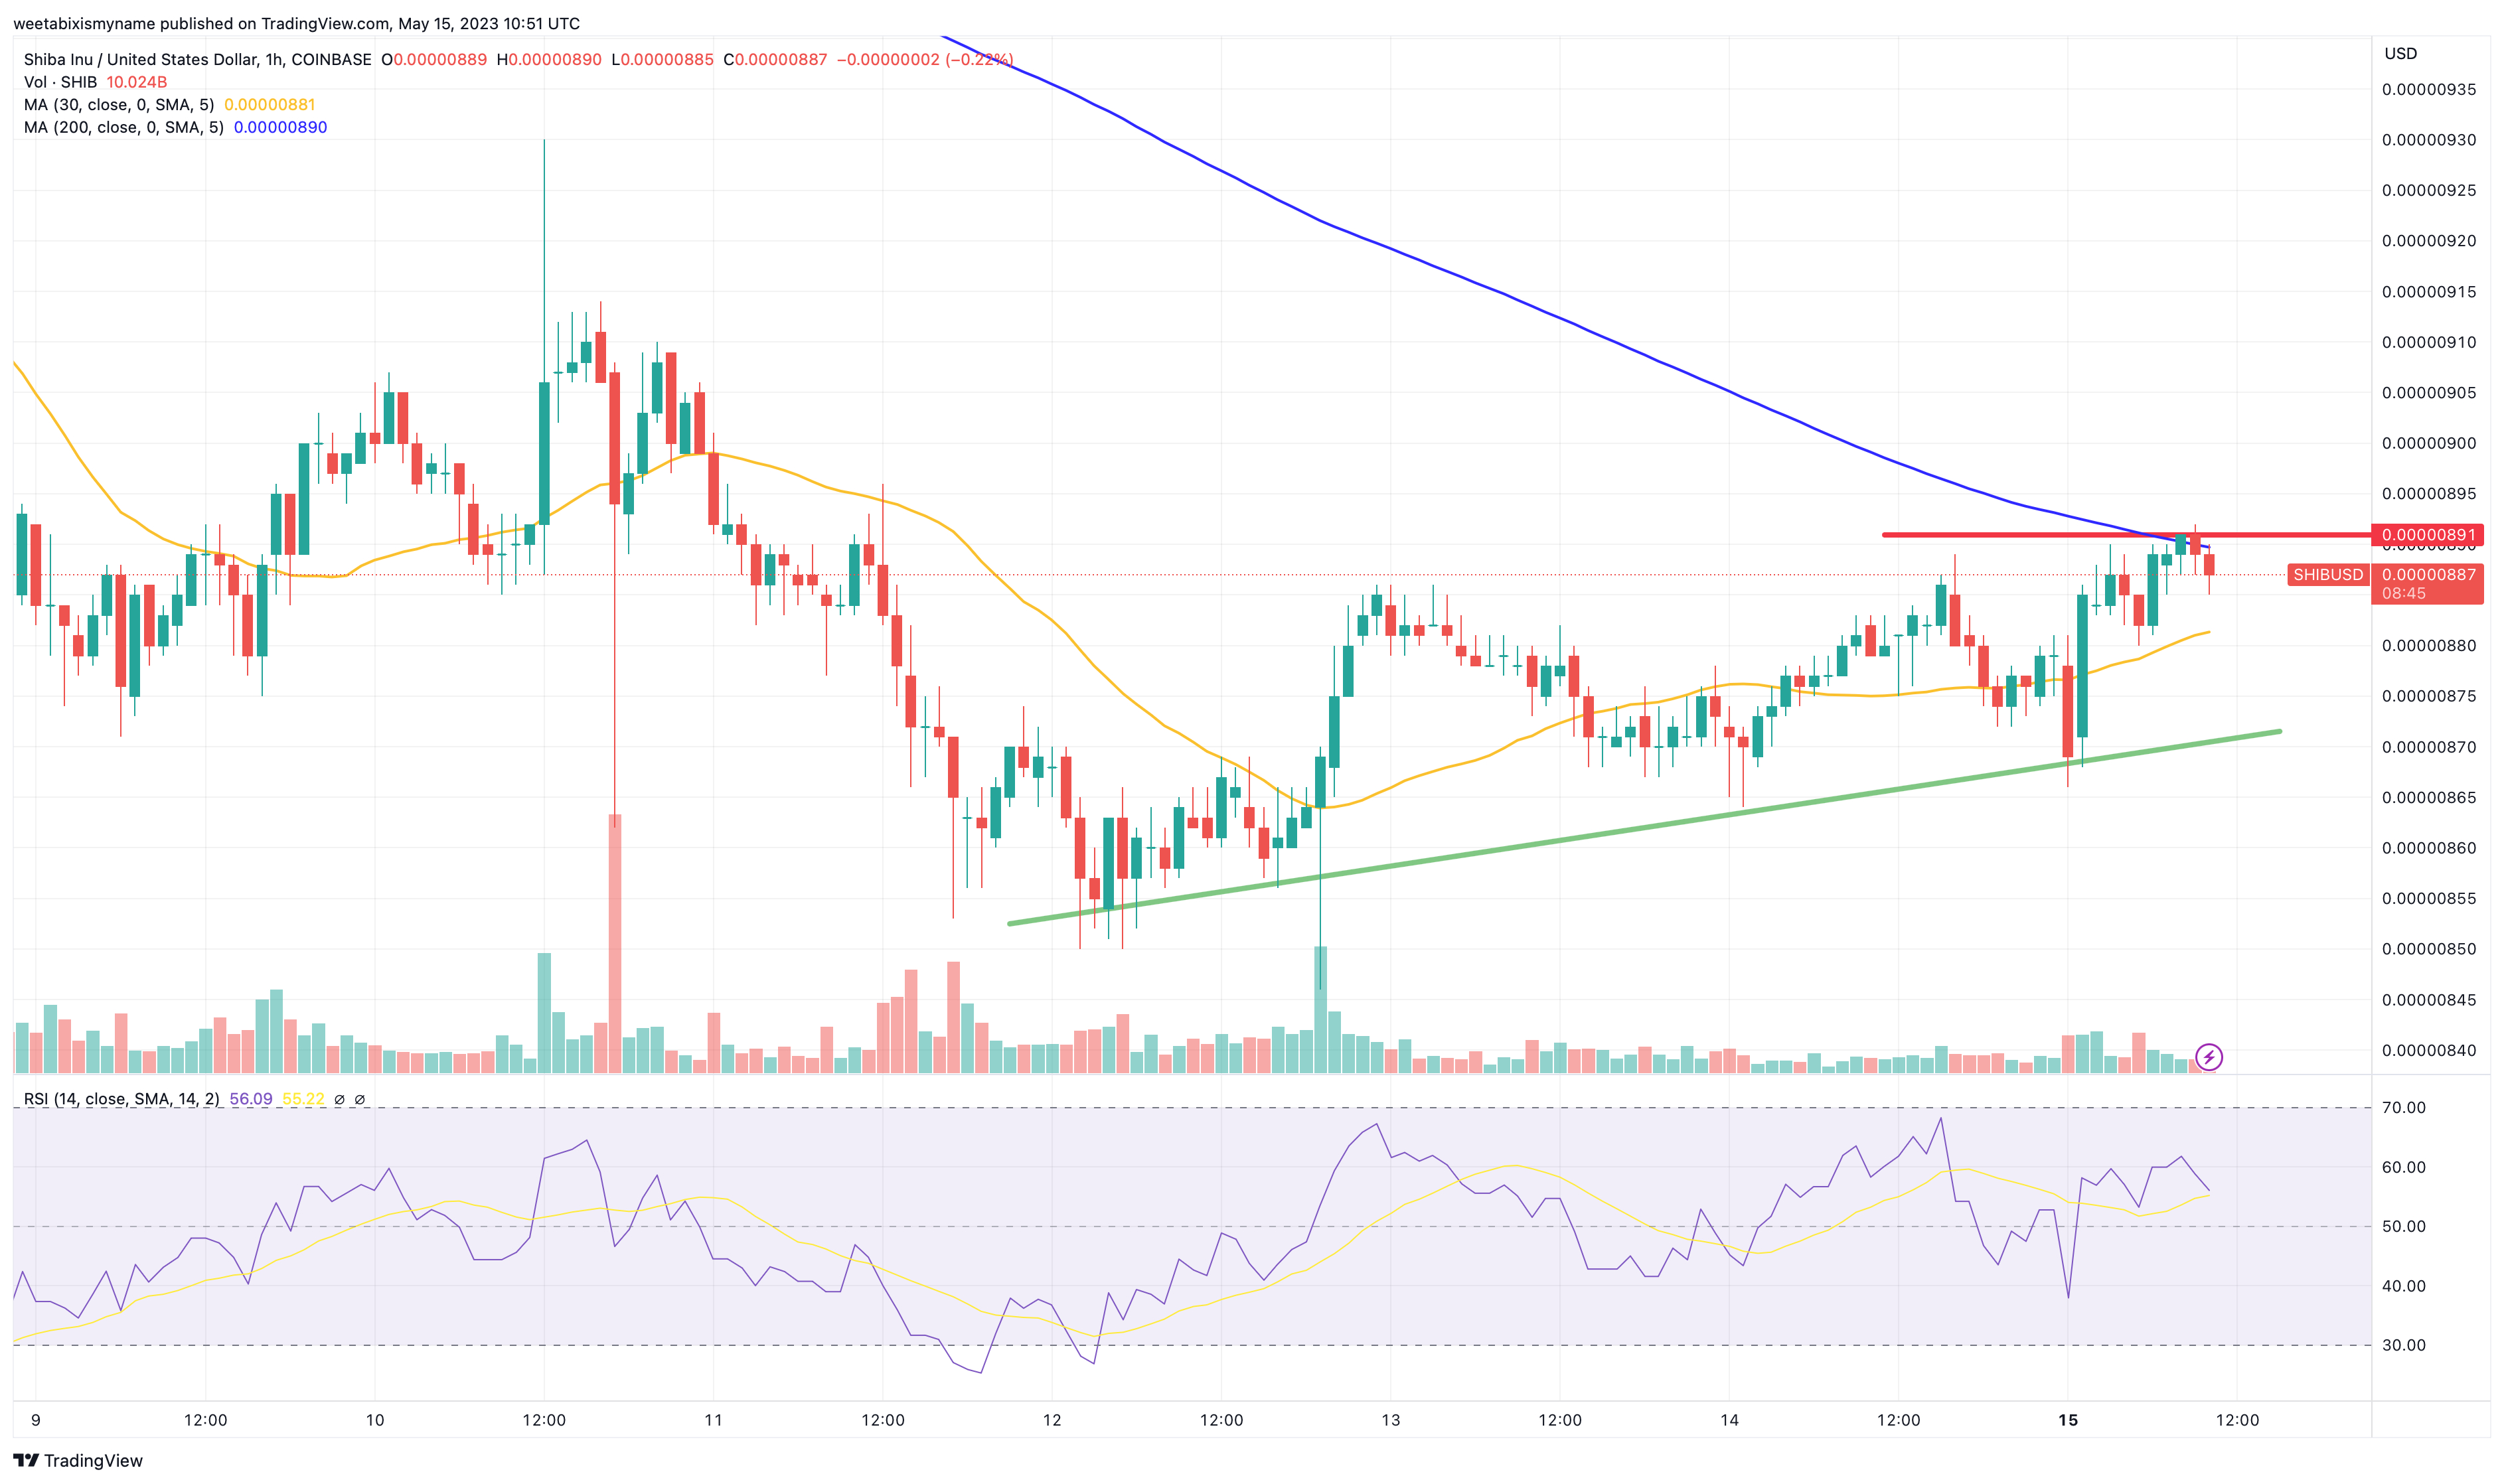
Task: Click the high value H0.00000890
Action: pyautogui.click(x=550, y=59)
